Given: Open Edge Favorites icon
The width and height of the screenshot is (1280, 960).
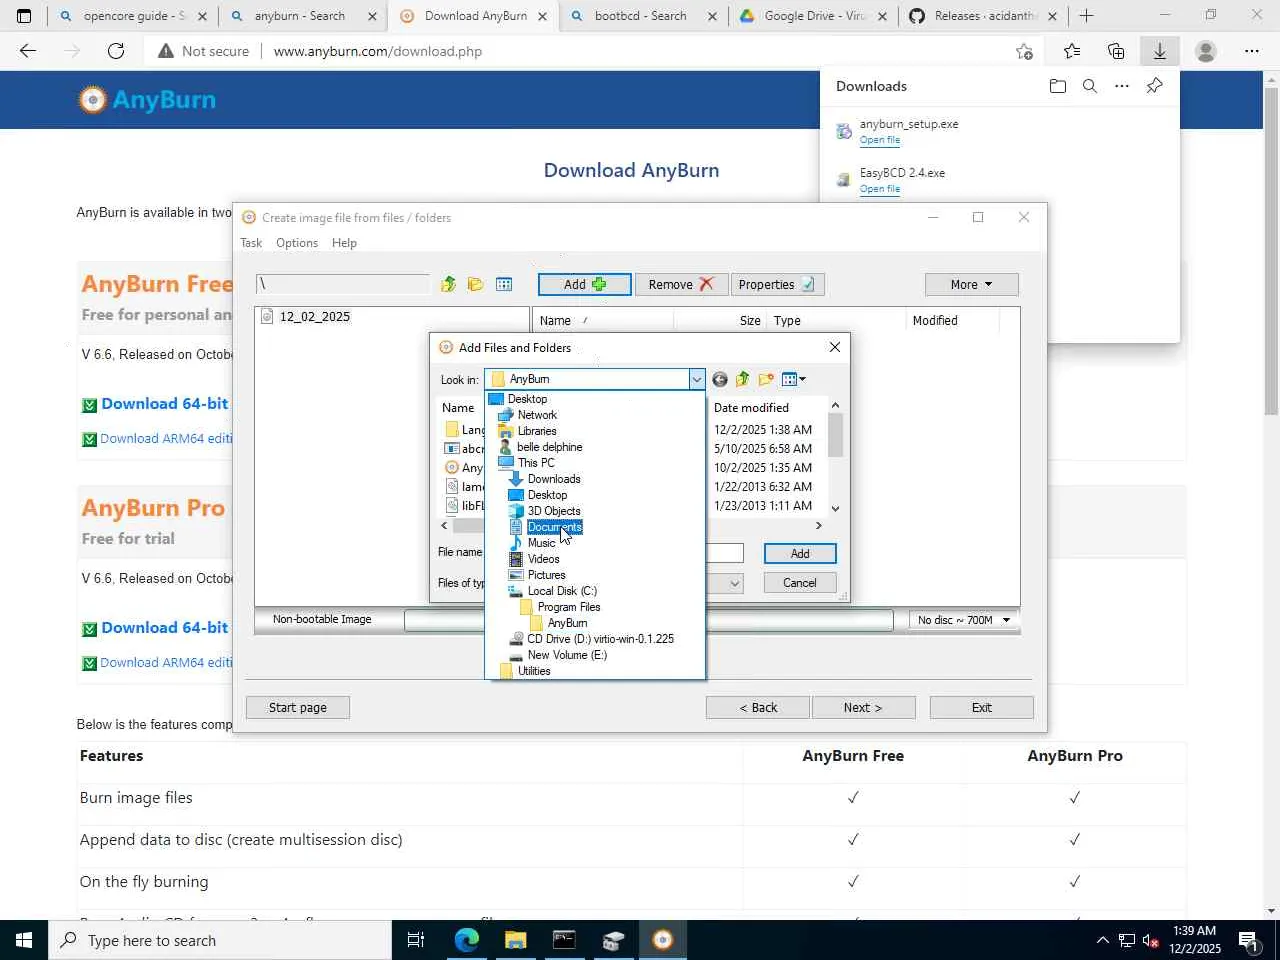Looking at the screenshot, I should coord(1072,51).
